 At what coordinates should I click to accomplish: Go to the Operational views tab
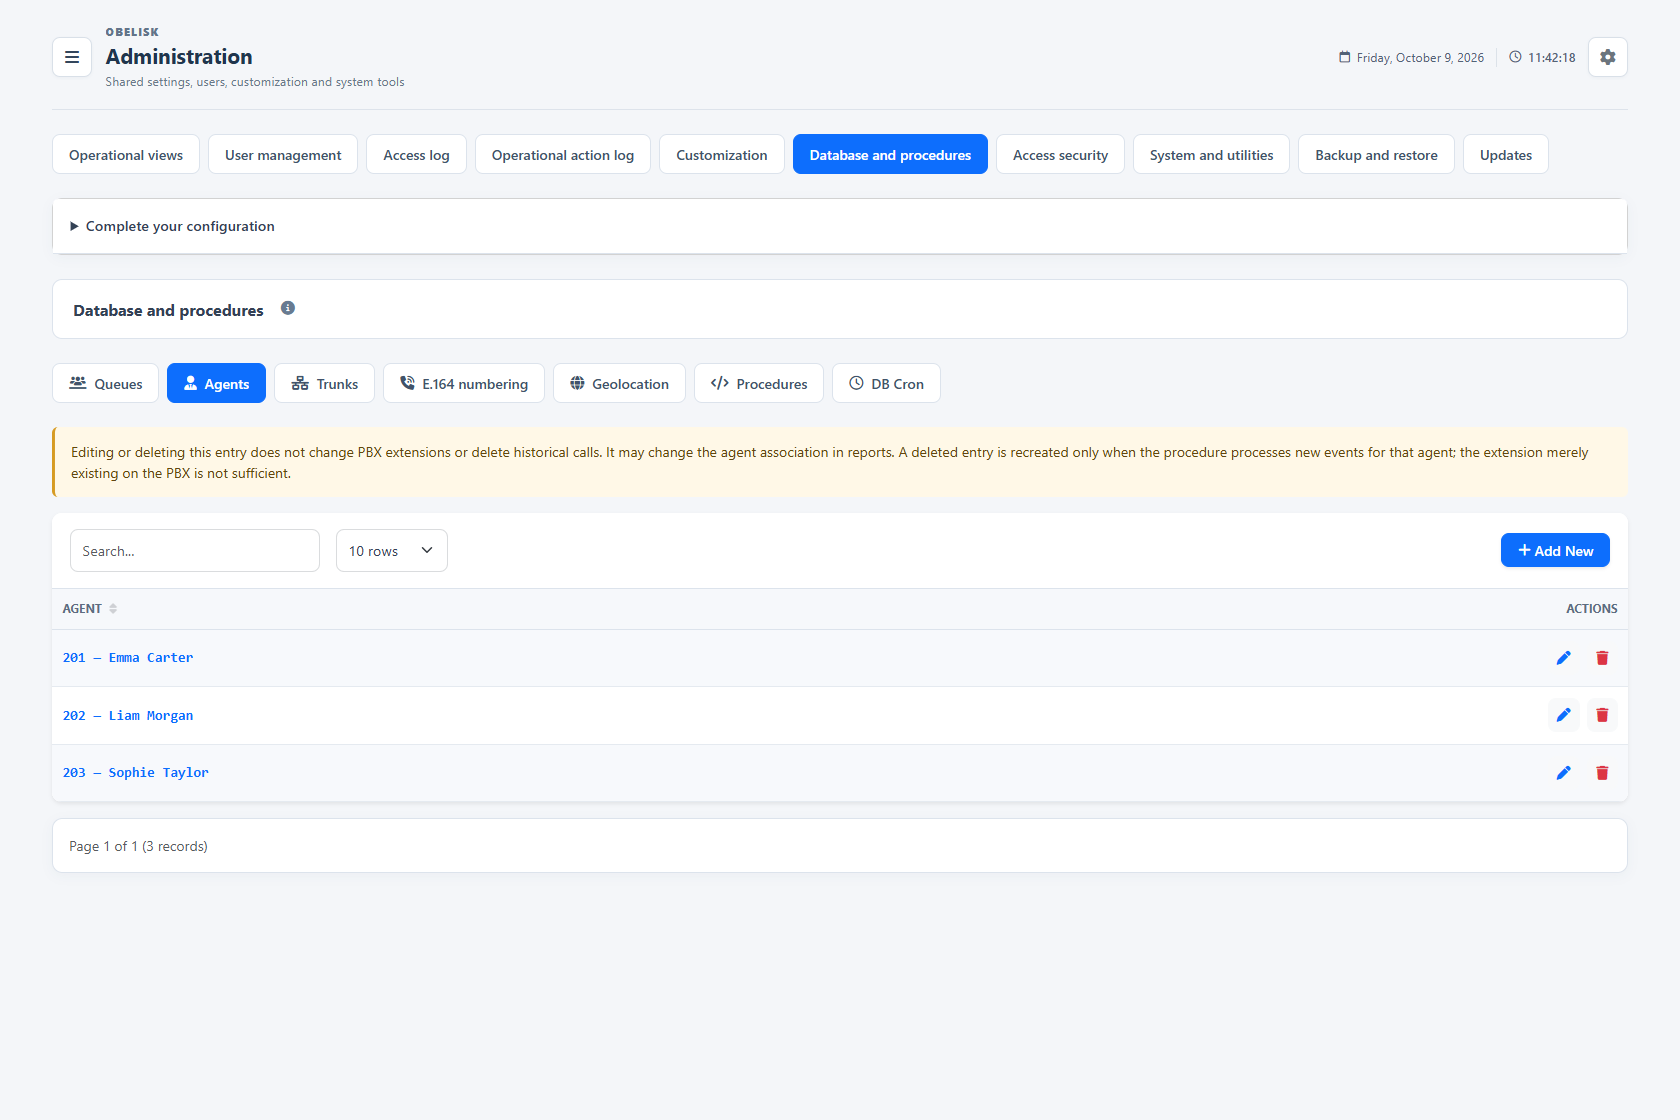click(x=126, y=154)
